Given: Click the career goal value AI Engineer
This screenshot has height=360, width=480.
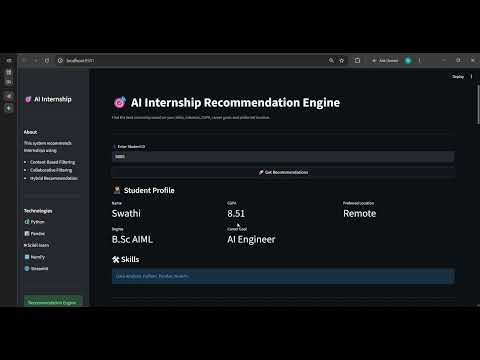Looking at the screenshot, I should coord(251,239).
